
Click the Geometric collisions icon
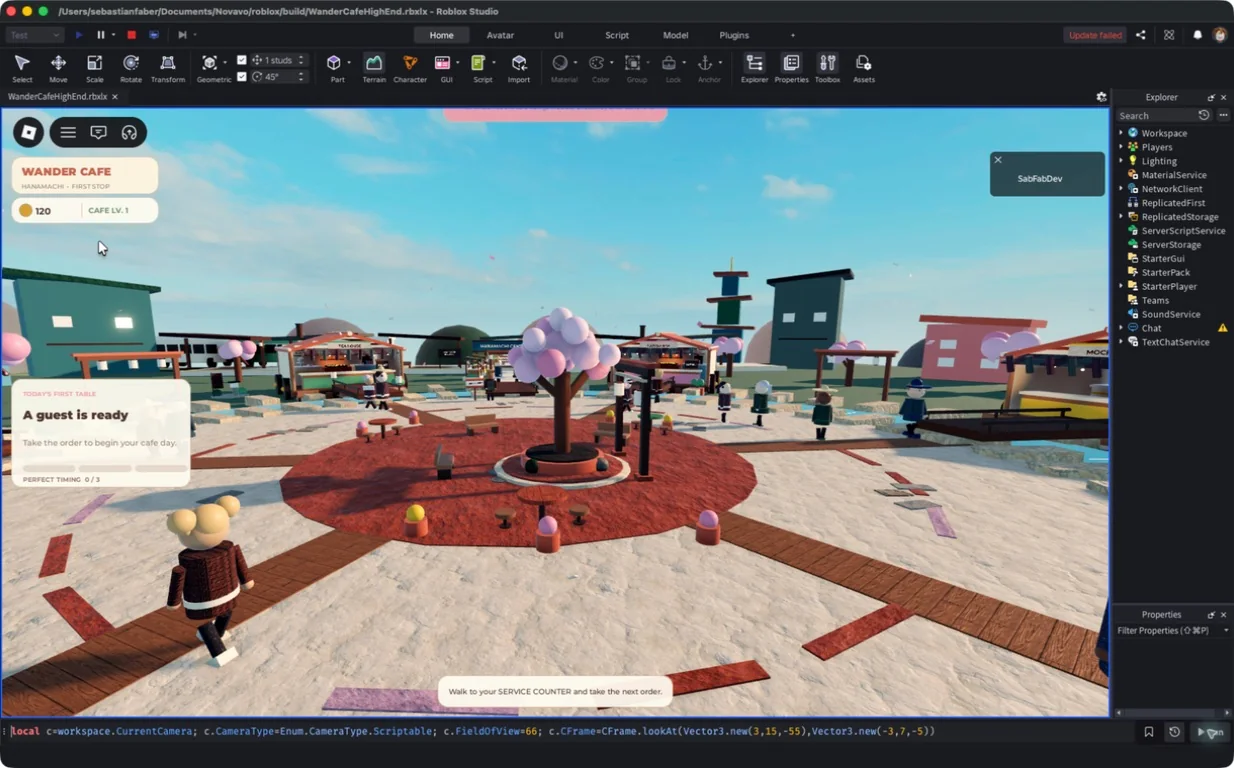210,63
